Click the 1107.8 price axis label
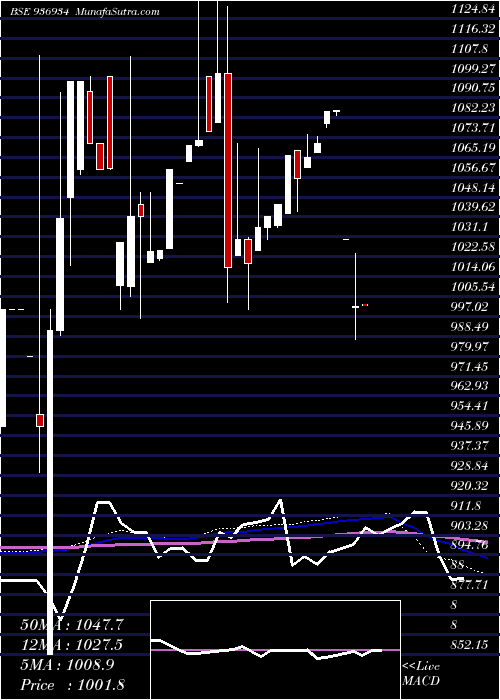500x700 pixels. [x=469, y=49]
